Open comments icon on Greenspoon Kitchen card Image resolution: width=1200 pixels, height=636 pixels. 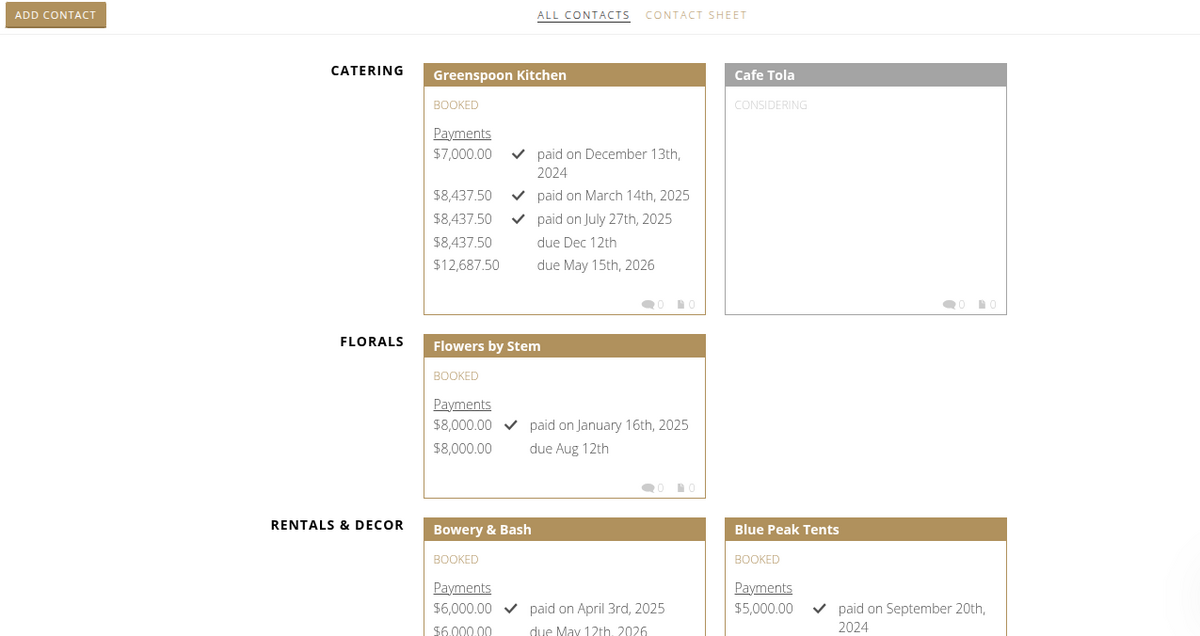(647, 305)
